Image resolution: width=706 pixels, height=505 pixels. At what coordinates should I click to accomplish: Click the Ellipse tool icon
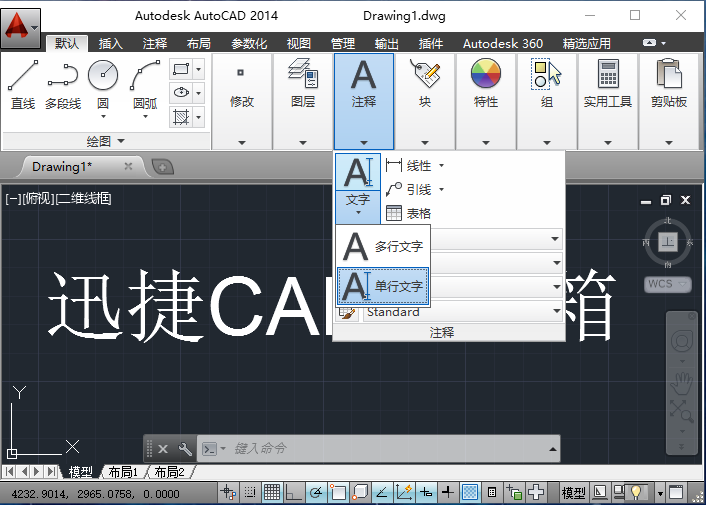pyautogui.click(x=181, y=93)
